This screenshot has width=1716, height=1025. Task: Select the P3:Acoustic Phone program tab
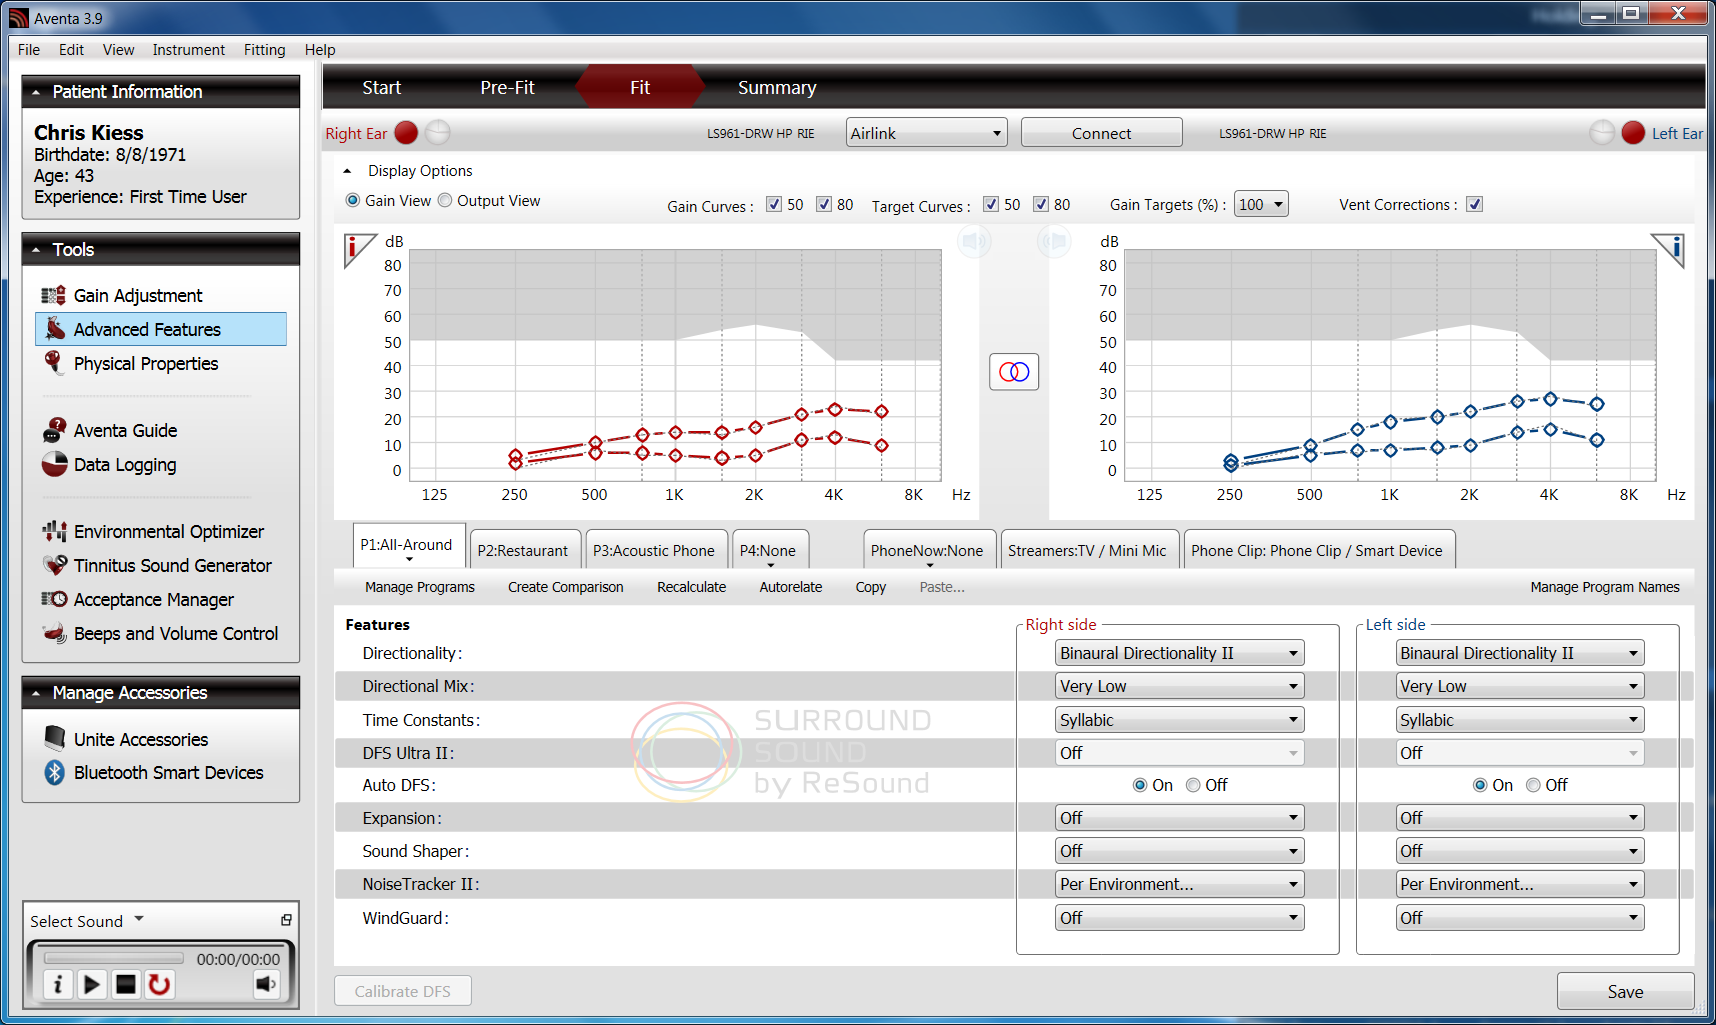click(x=654, y=550)
